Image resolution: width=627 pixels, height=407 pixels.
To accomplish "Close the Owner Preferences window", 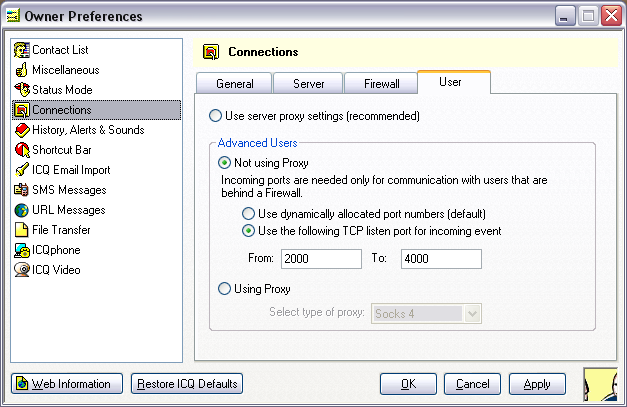I will tap(611, 16).
